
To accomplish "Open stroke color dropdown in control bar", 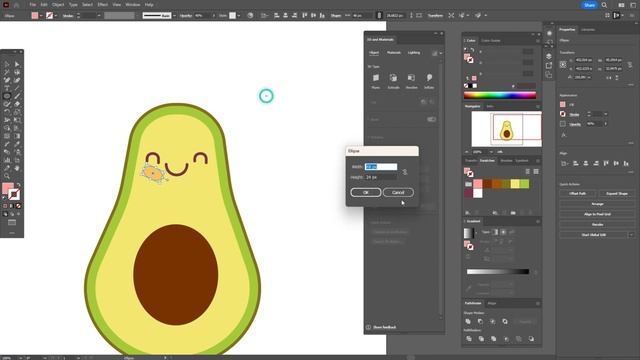I will [x=56, y=16].
